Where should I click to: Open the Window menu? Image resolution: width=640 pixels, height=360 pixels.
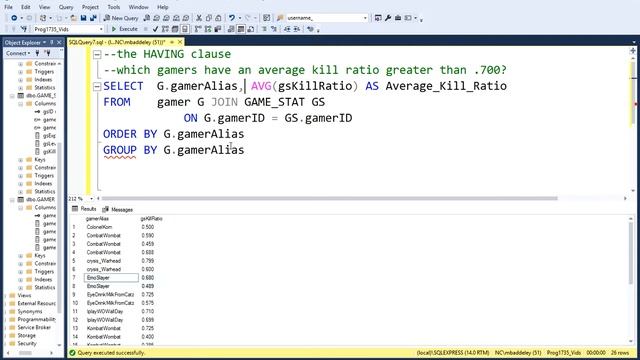138,7
